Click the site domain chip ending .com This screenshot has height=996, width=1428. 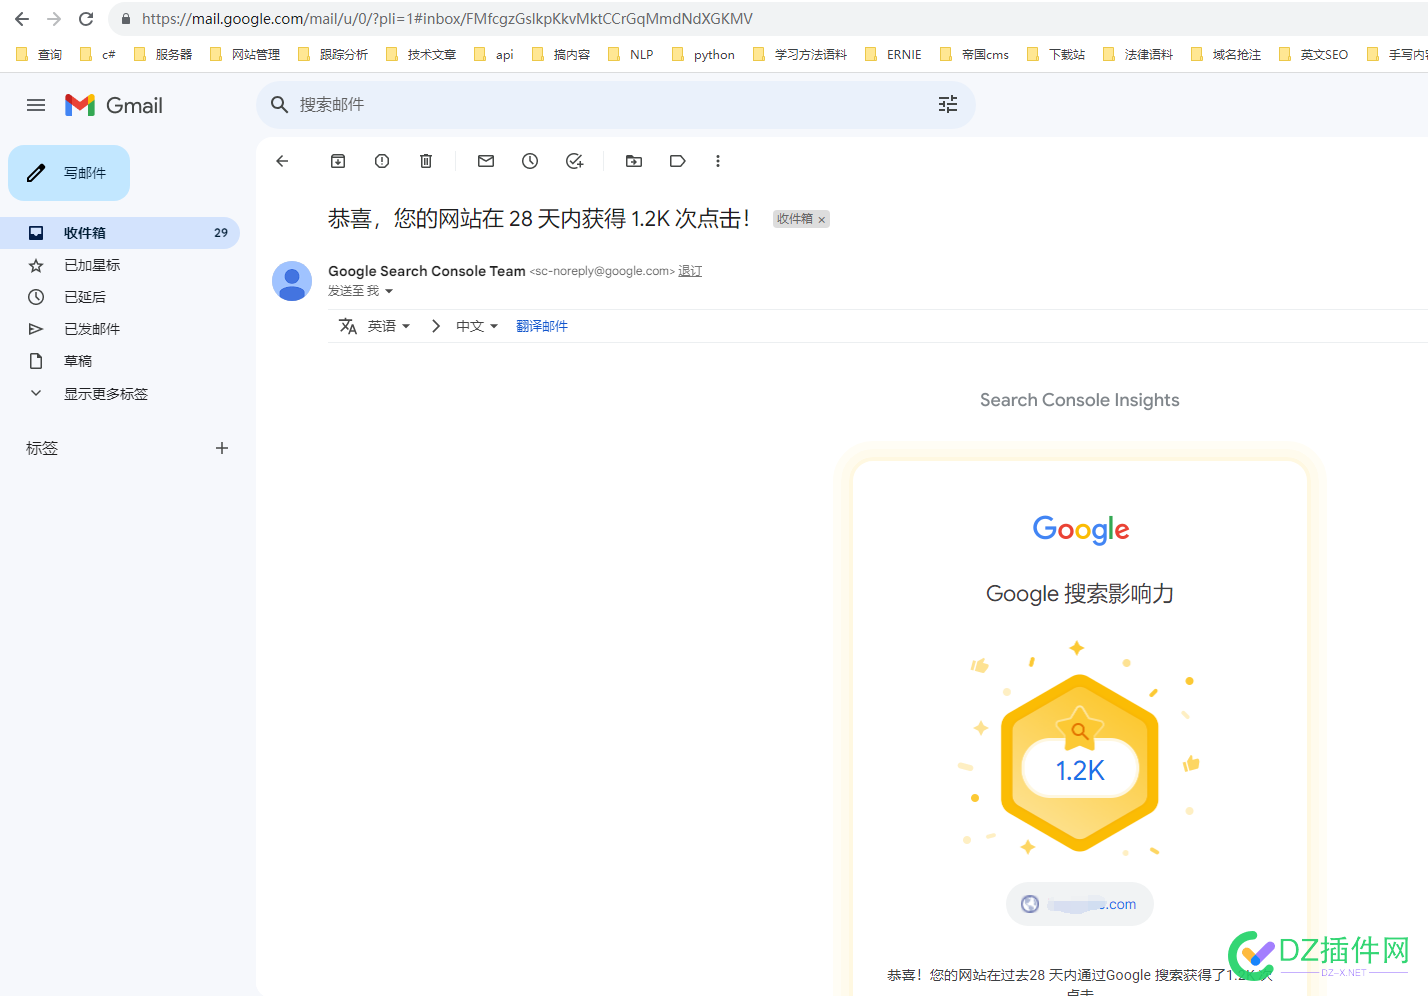coord(1080,904)
